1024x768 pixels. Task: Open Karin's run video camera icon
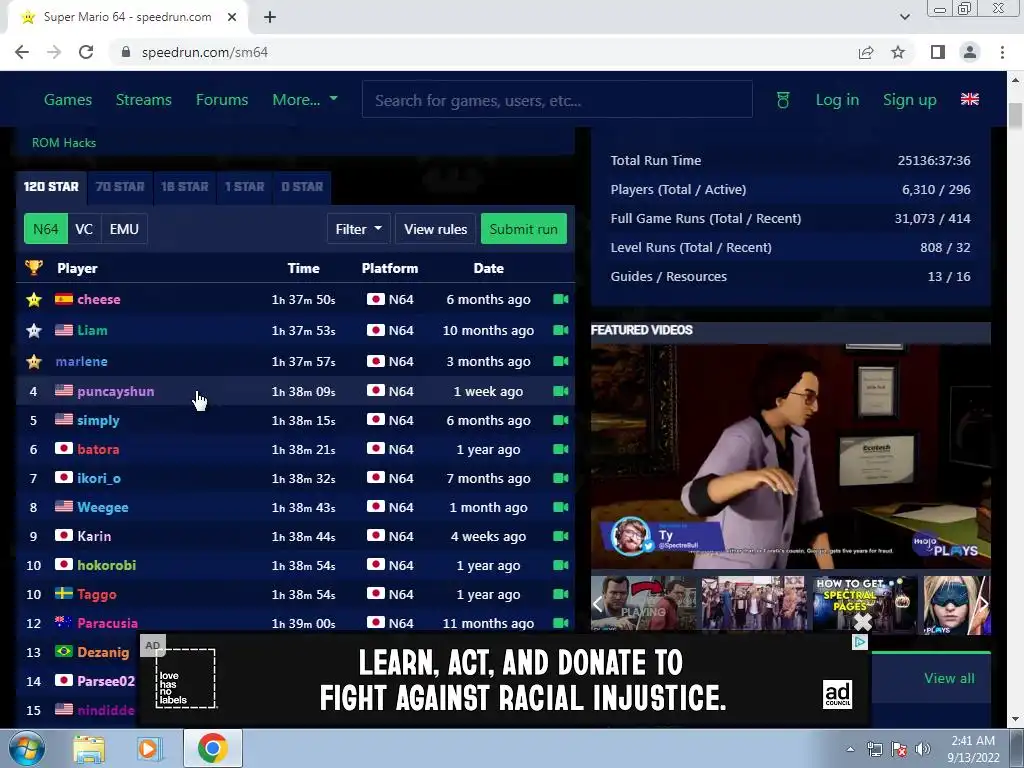[560, 536]
